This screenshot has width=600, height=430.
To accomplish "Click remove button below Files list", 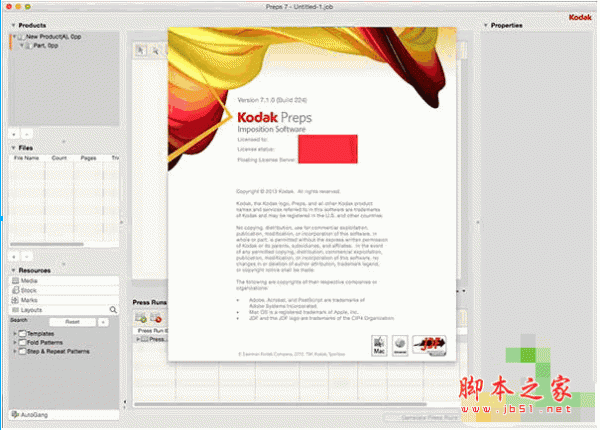I will (27, 257).
